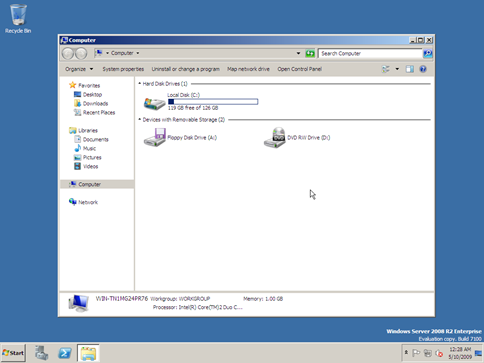484x363 pixels.
Task: Click the 'Memory: 1.00 GB' text
Action: 263,299
